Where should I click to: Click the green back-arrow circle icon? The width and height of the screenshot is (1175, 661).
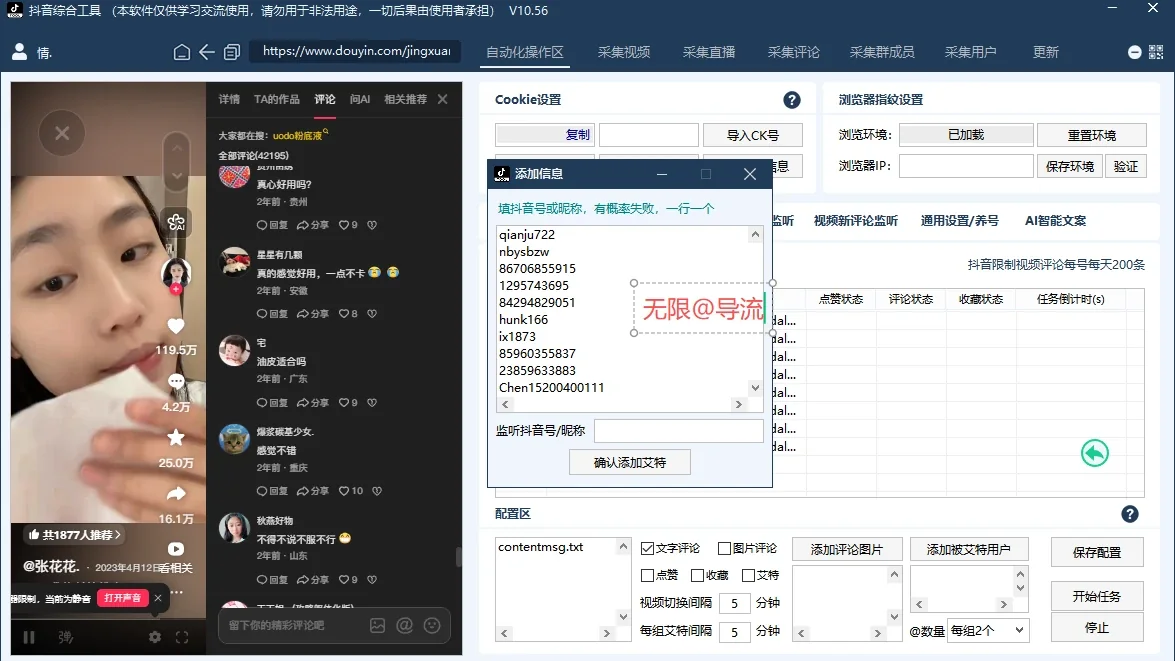[1095, 453]
